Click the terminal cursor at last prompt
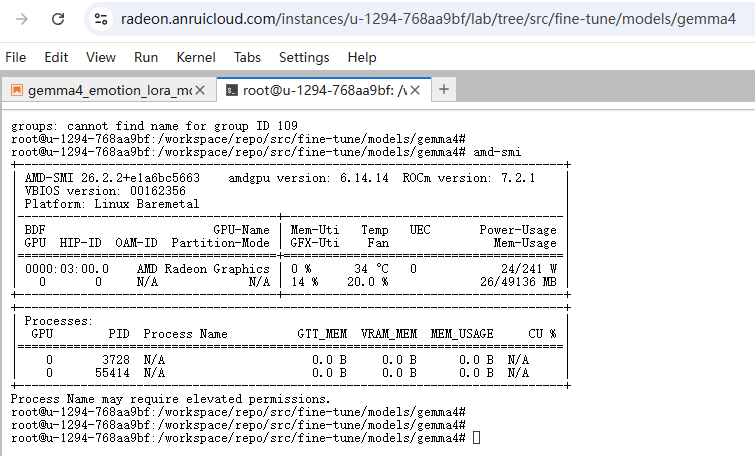This screenshot has width=755, height=456. pos(476,438)
